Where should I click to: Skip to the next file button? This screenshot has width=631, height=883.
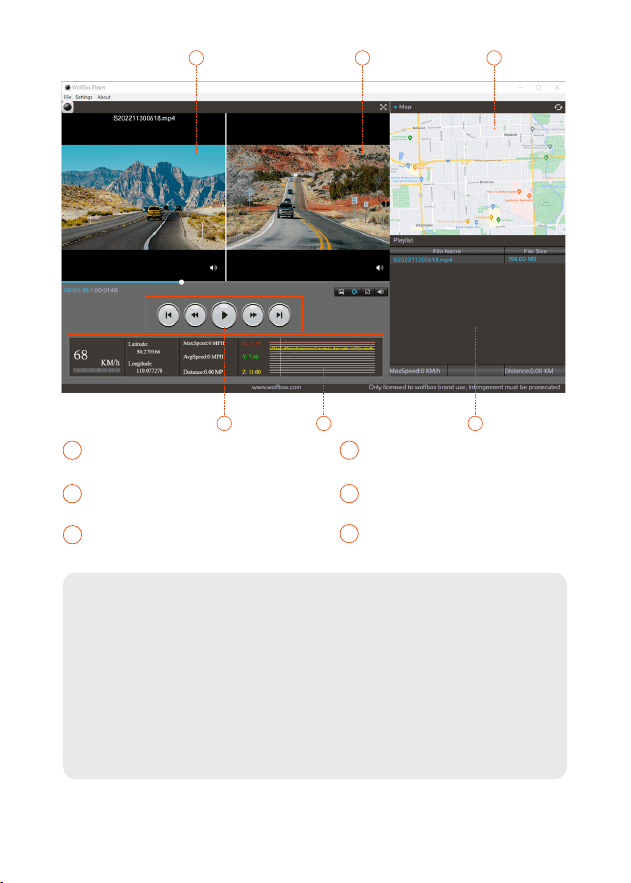(279, 315)
